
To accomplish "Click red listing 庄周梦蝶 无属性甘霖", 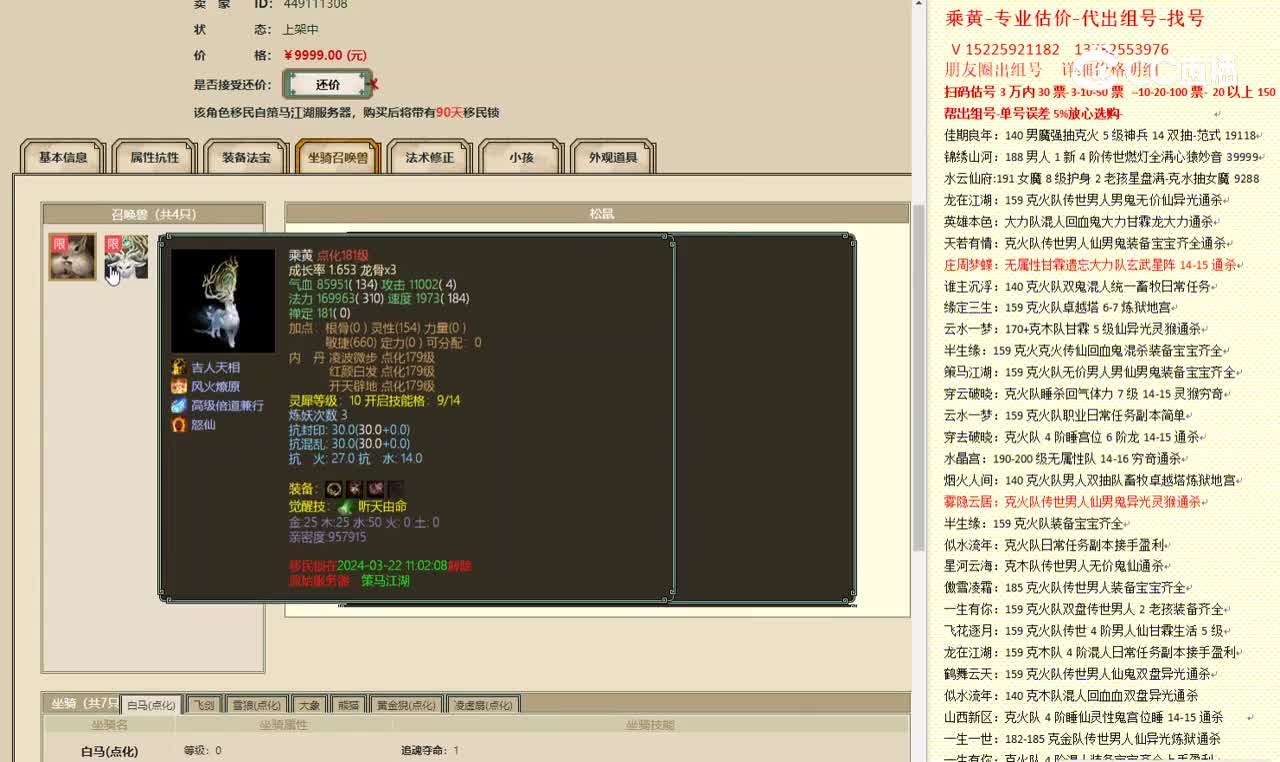I will (x=1091, y=265).
